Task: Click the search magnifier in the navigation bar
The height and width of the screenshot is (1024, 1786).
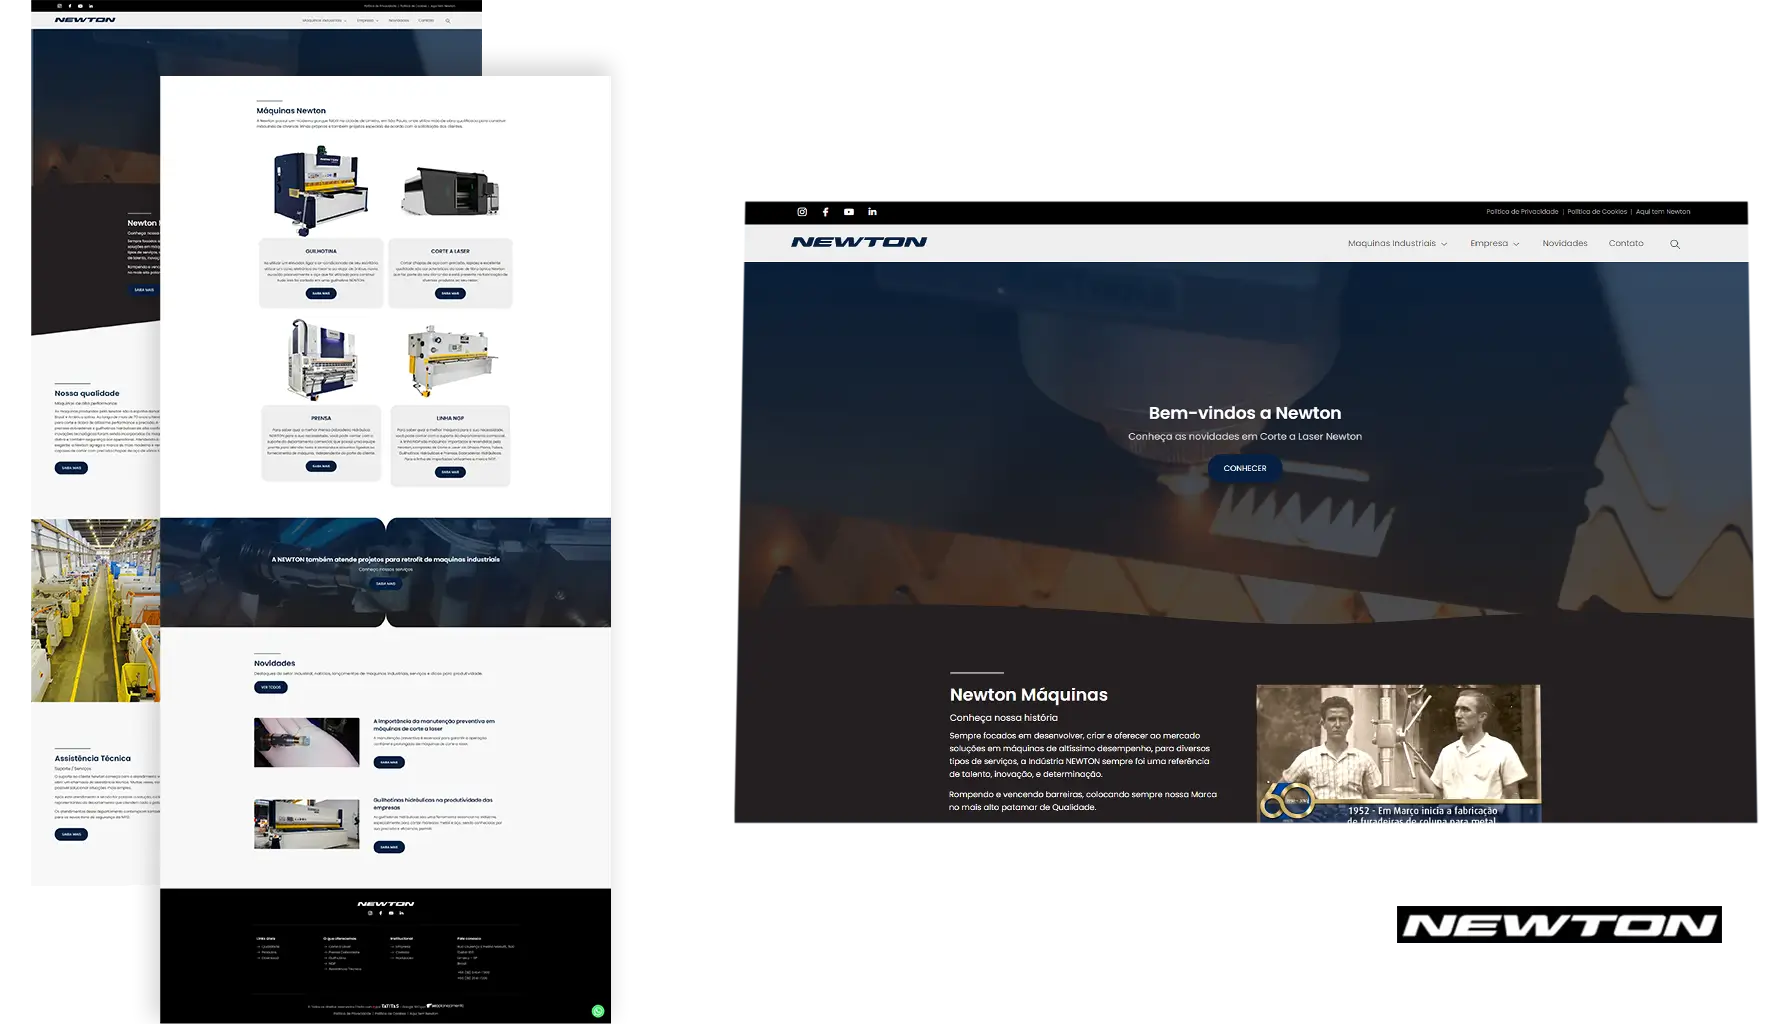Action: point(1675,244)
